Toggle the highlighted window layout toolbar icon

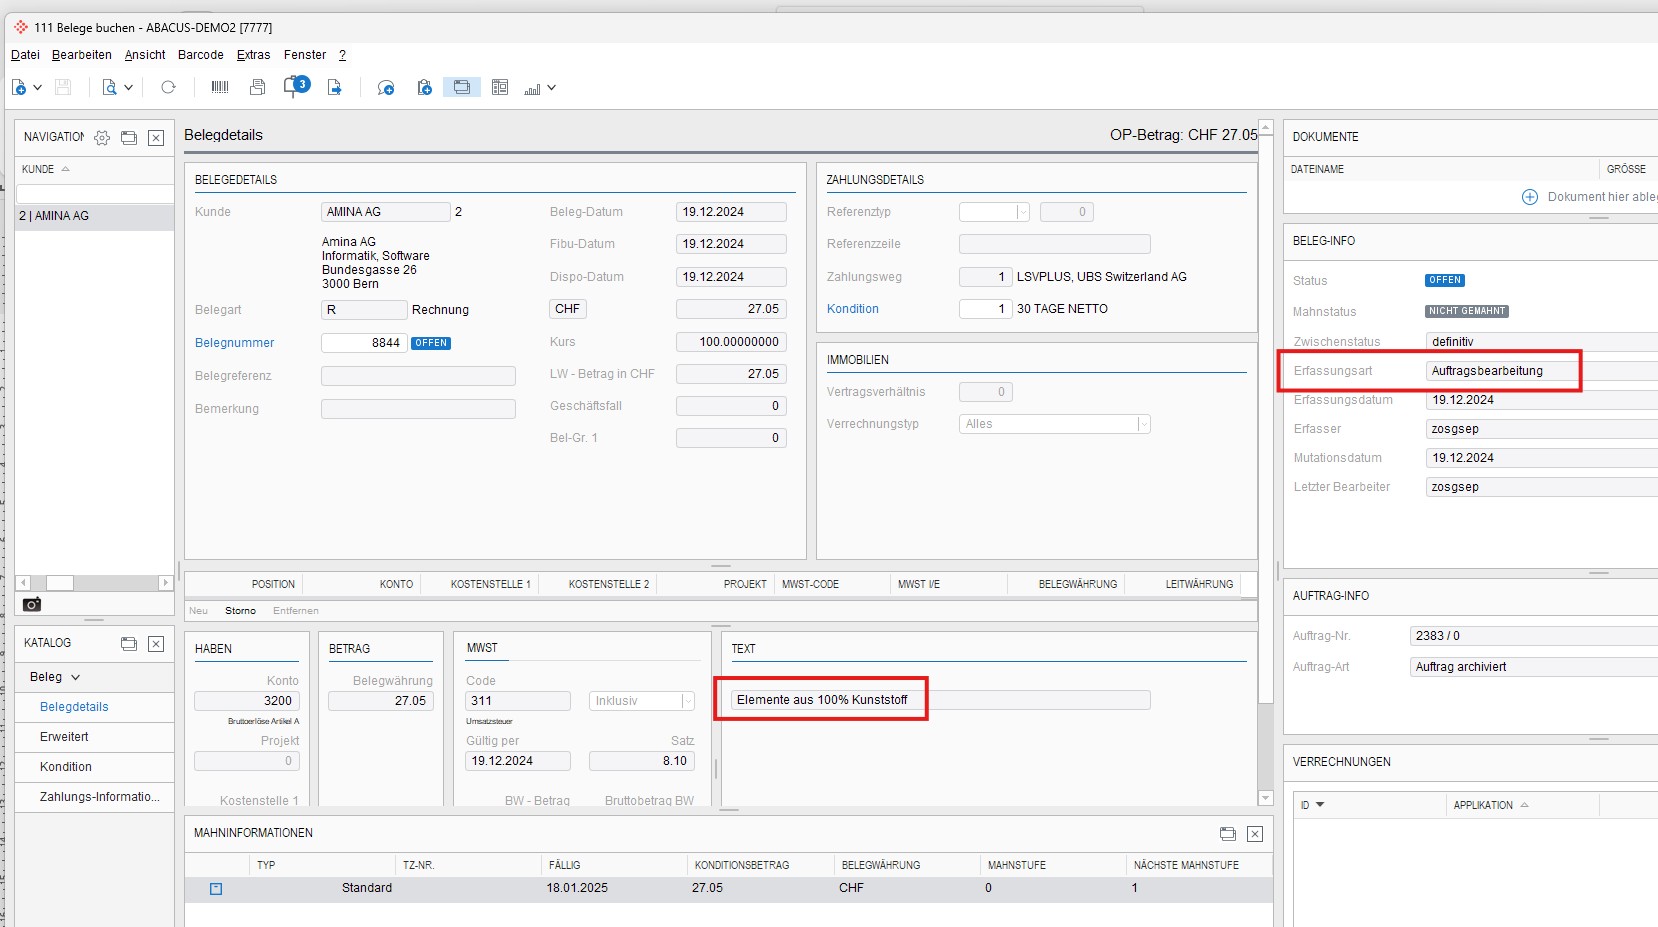coord(462,88)
